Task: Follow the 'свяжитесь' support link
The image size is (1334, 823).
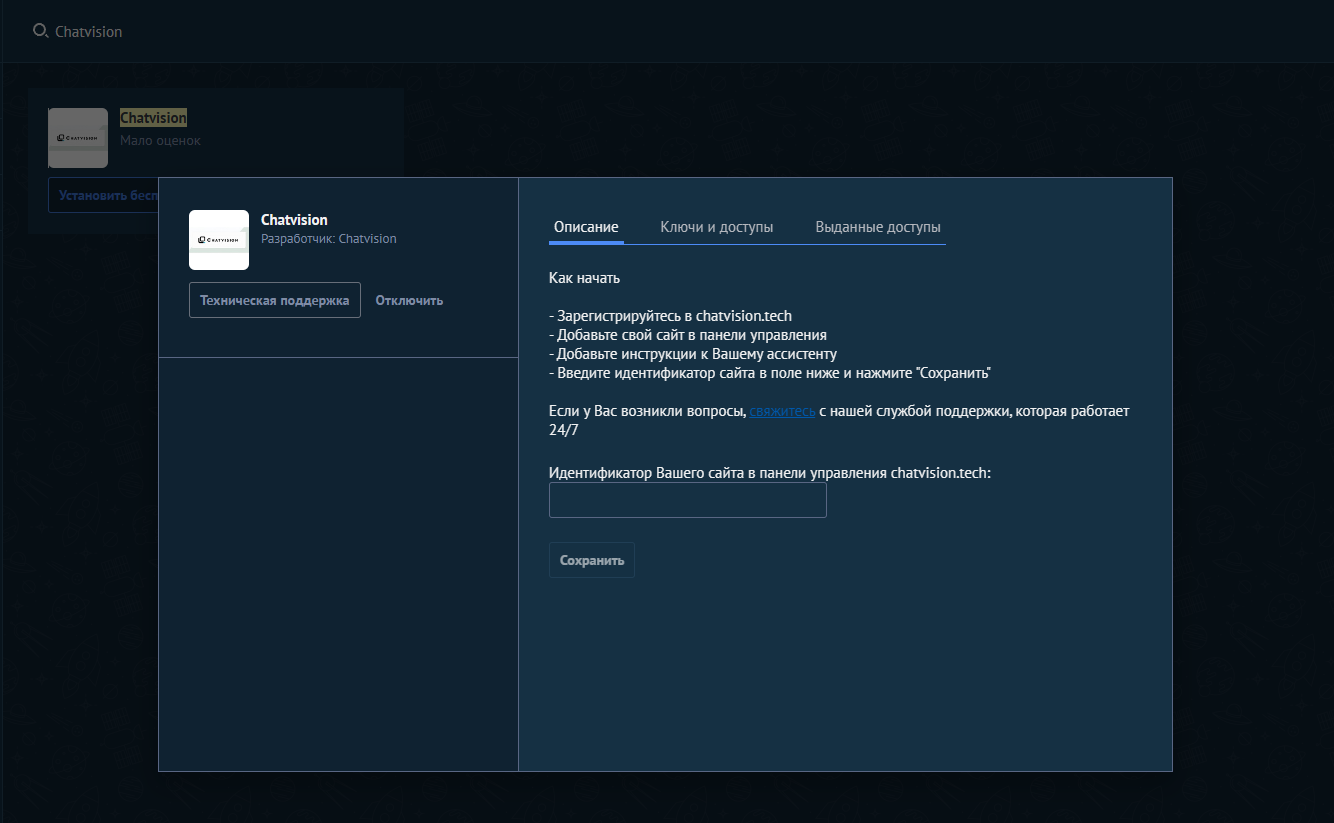Action: point(782,411)
